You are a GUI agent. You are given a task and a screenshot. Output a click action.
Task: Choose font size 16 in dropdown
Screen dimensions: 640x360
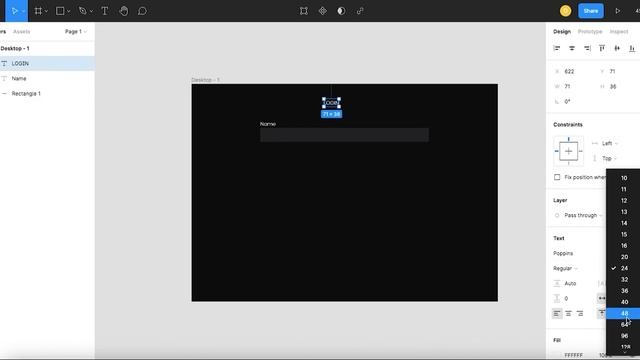point(623,246)
